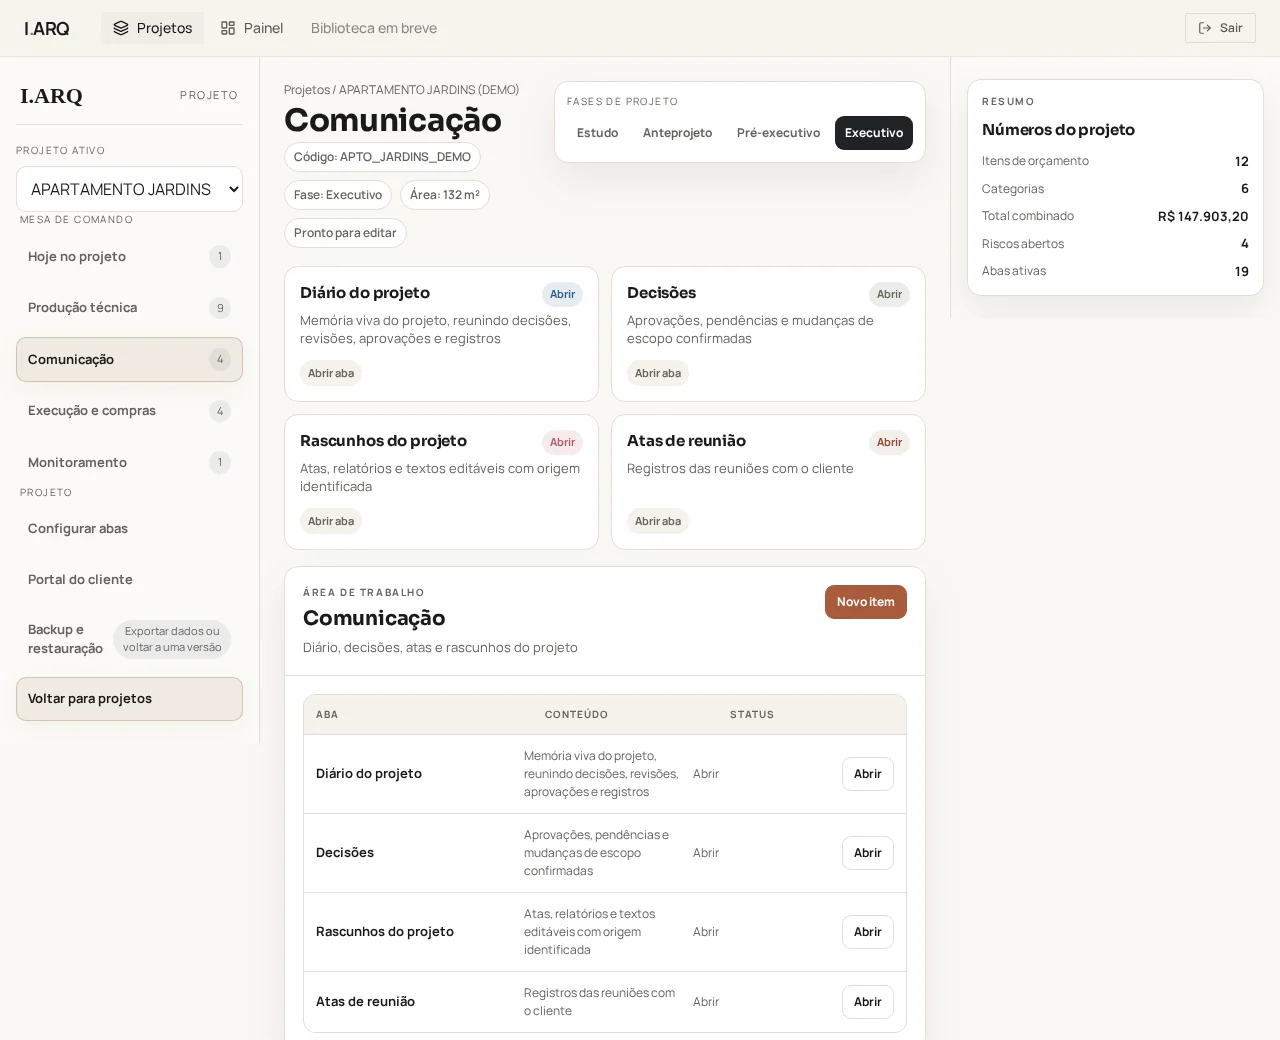Open Backup e restauração

[129, 639]
